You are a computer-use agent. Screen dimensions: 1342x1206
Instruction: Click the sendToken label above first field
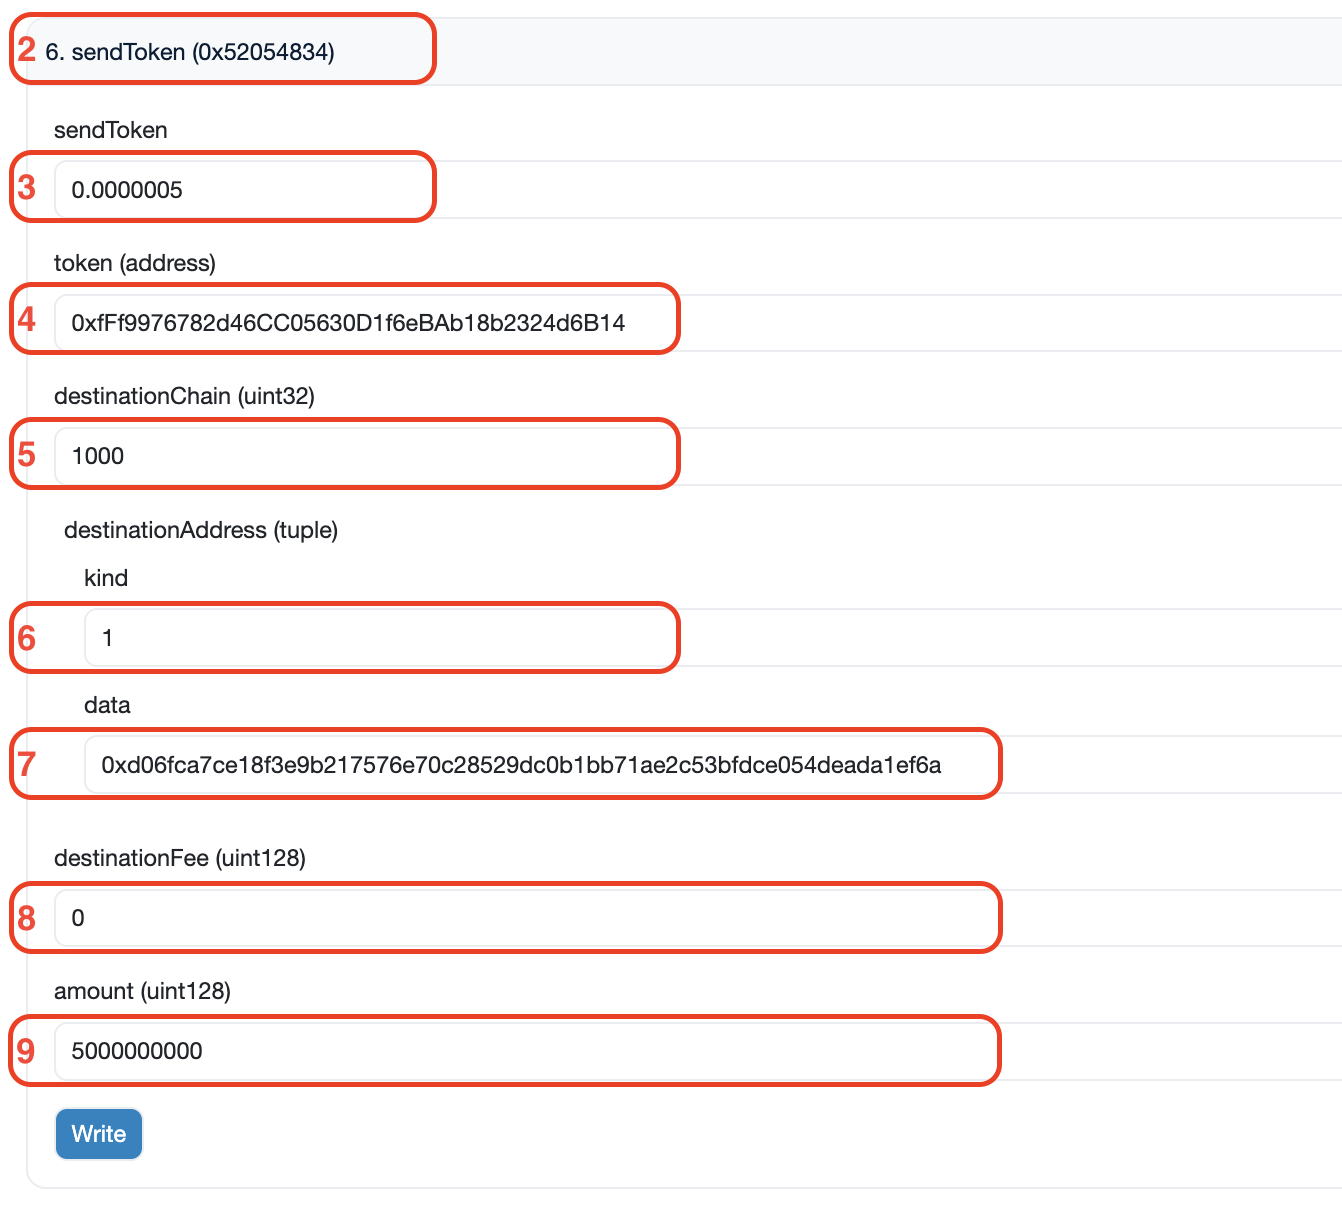(110, 130)
